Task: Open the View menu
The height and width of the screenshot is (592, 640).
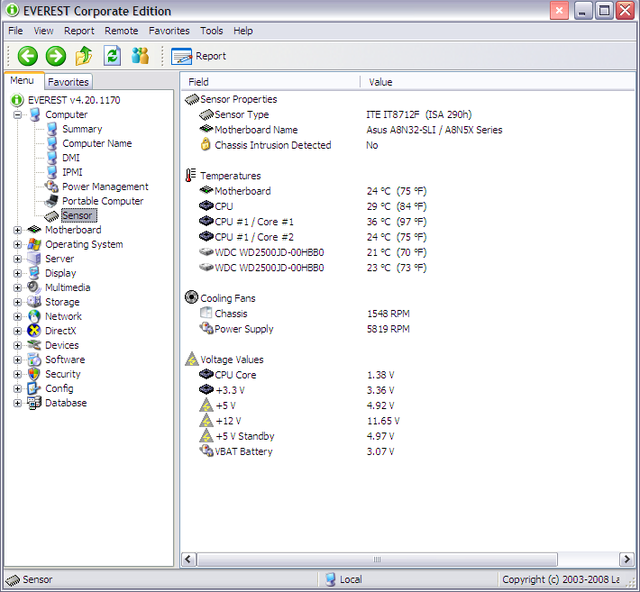Action: click(43, 31)
